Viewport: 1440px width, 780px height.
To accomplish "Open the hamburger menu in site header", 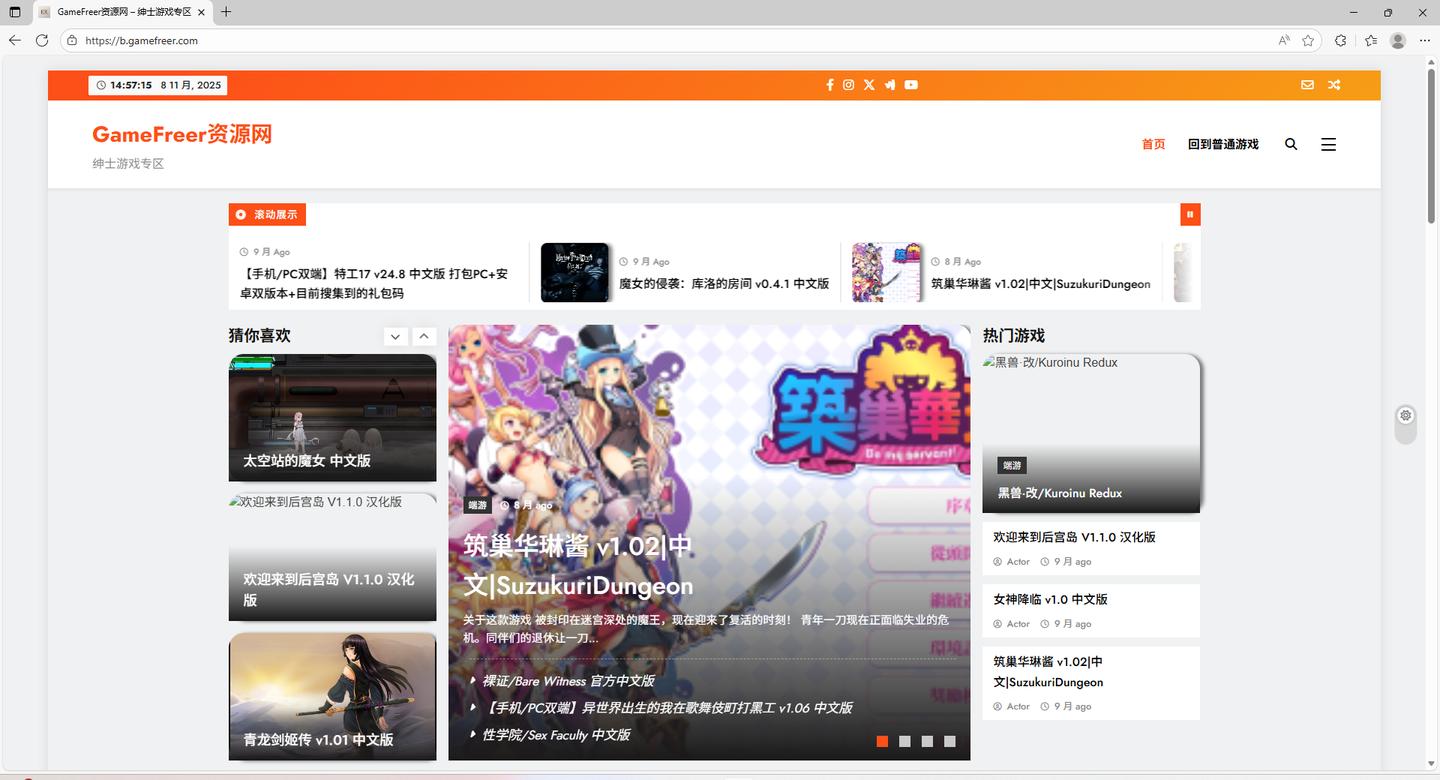I will point(1328,144).
